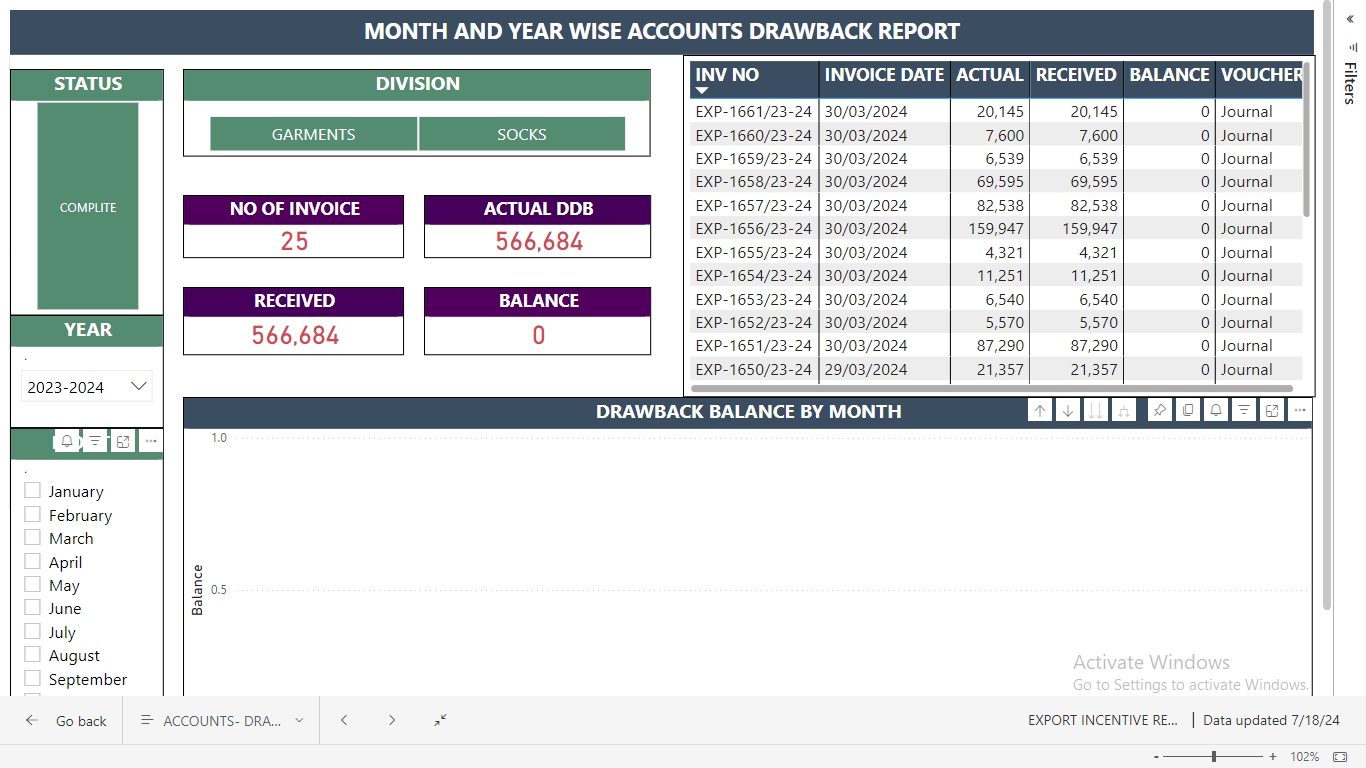Sort table by INVOICE DATE column header

pos(884,75)
